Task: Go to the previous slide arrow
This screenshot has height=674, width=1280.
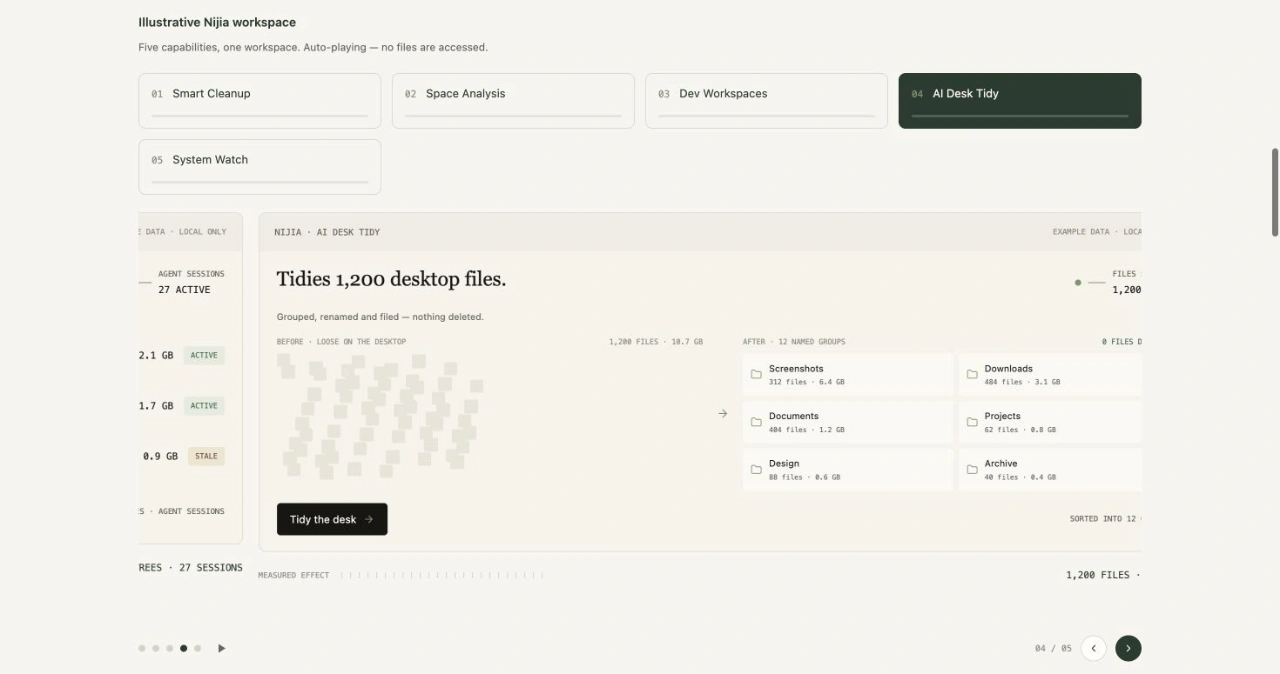Action: coord(1094,648)
